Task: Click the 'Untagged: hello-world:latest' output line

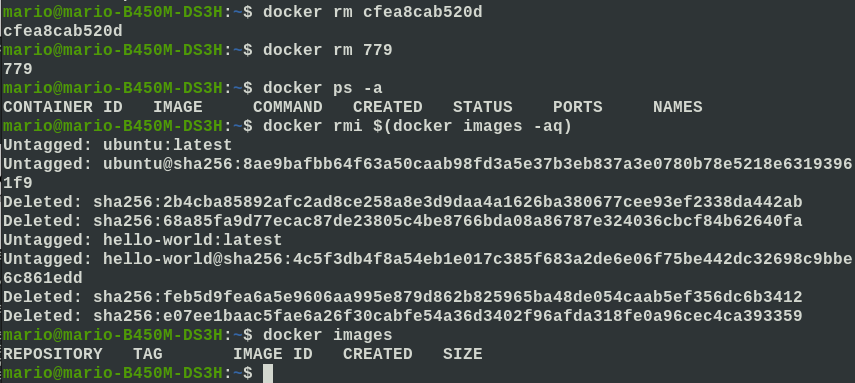Action: coord(143,240)
